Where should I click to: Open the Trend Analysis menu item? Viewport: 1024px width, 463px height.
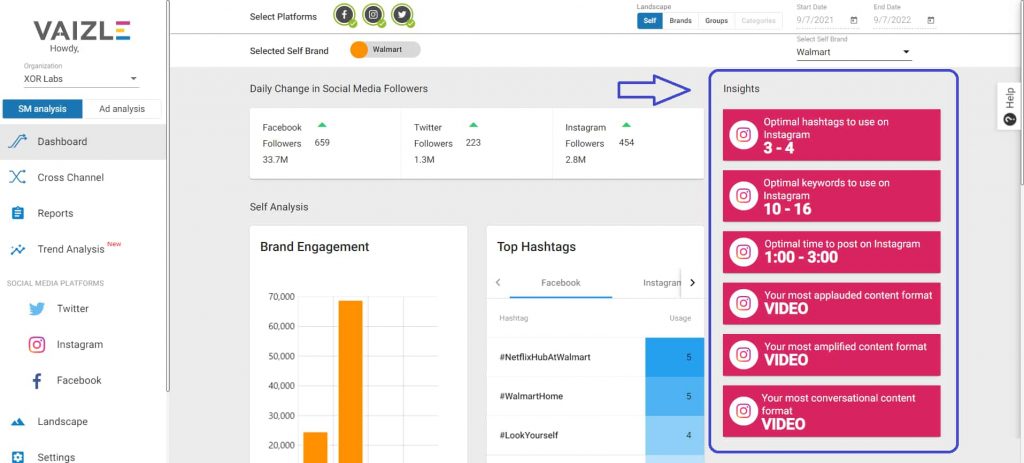(x=83, y=249)
